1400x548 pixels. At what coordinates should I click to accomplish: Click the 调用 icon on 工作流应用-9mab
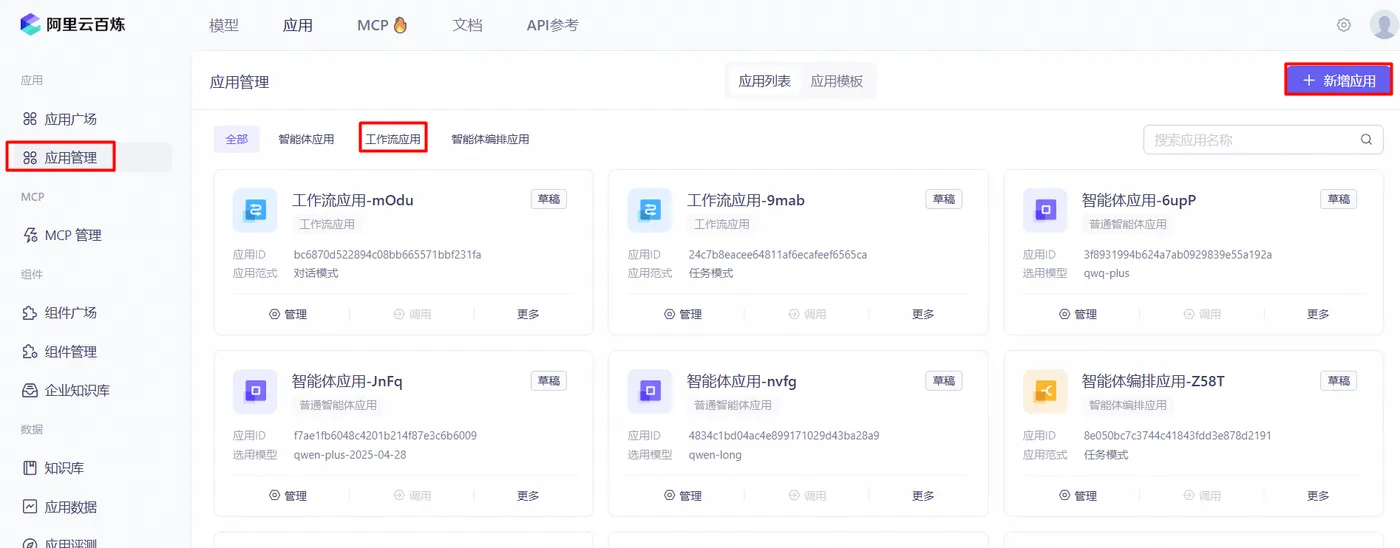(794, 314)
